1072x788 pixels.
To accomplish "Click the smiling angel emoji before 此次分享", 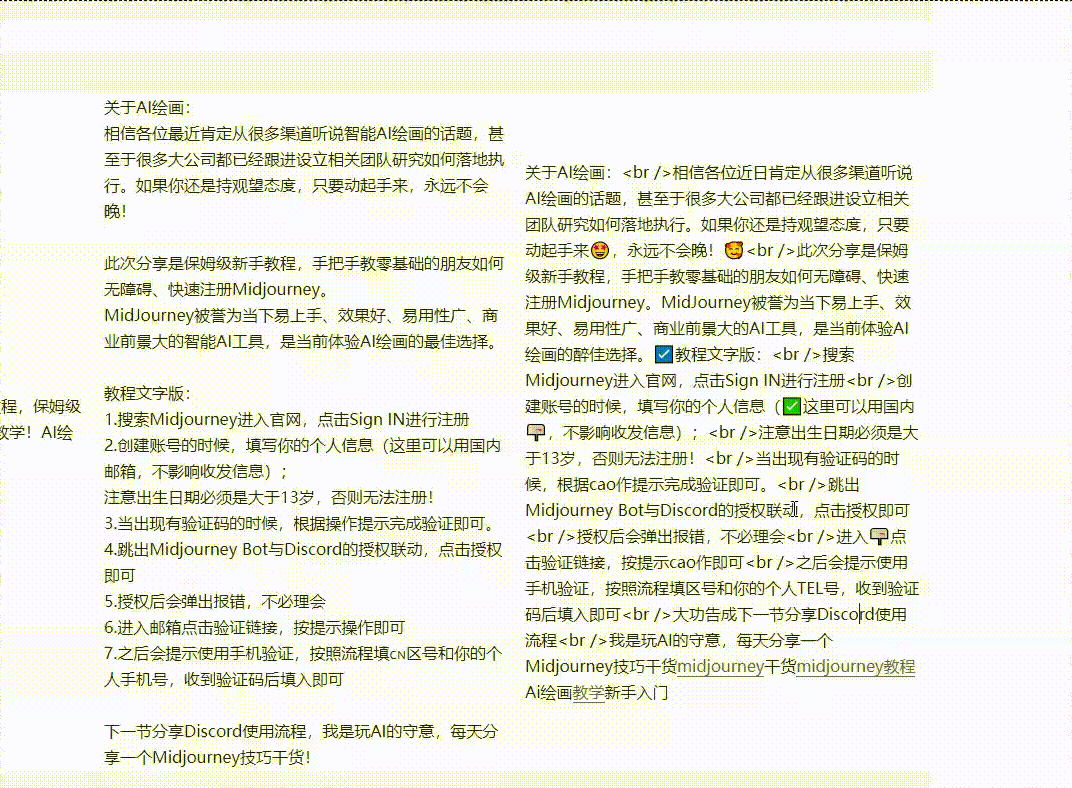I will tap(733, 251).
